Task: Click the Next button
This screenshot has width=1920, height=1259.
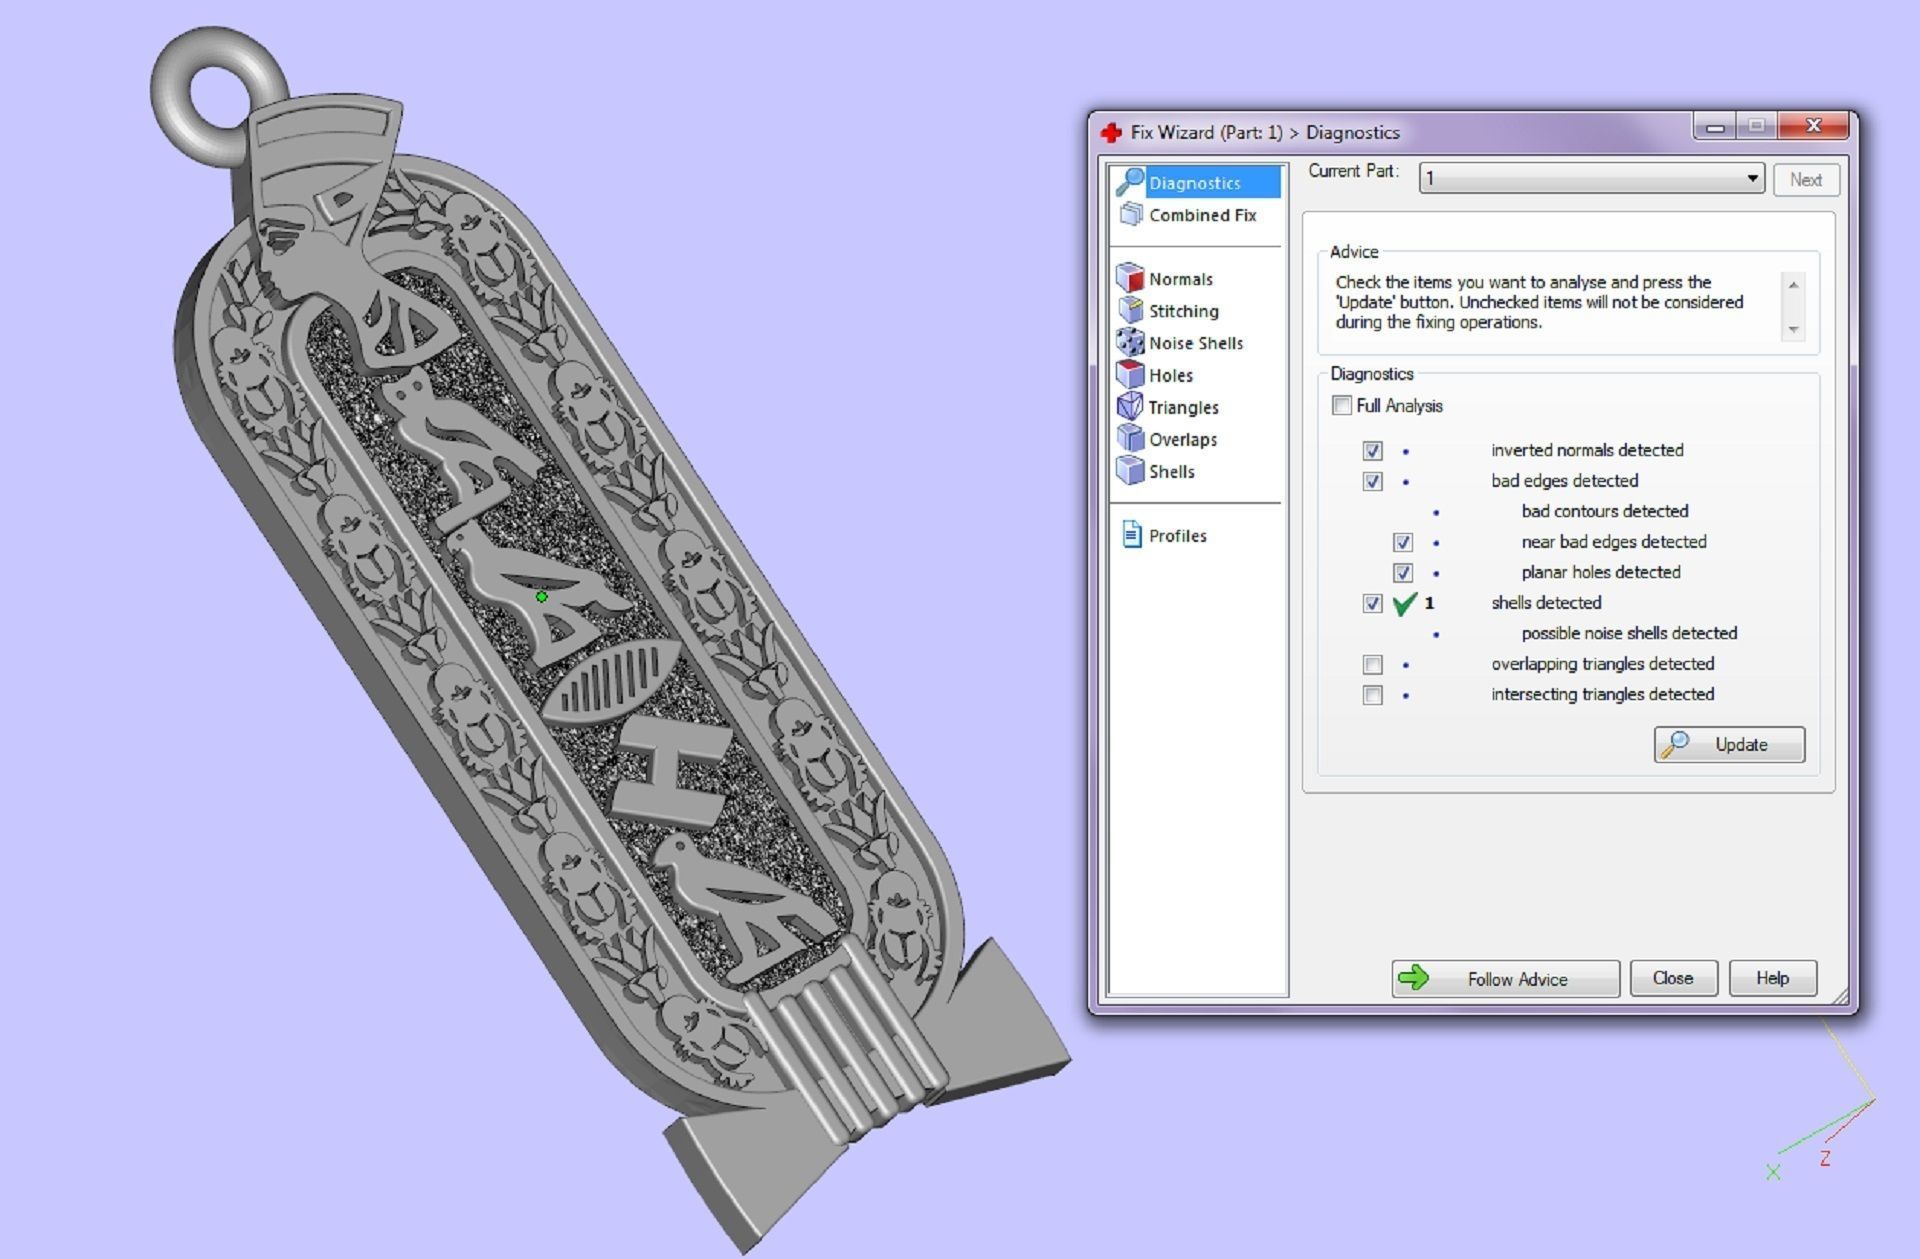Action: point(1805,179)
